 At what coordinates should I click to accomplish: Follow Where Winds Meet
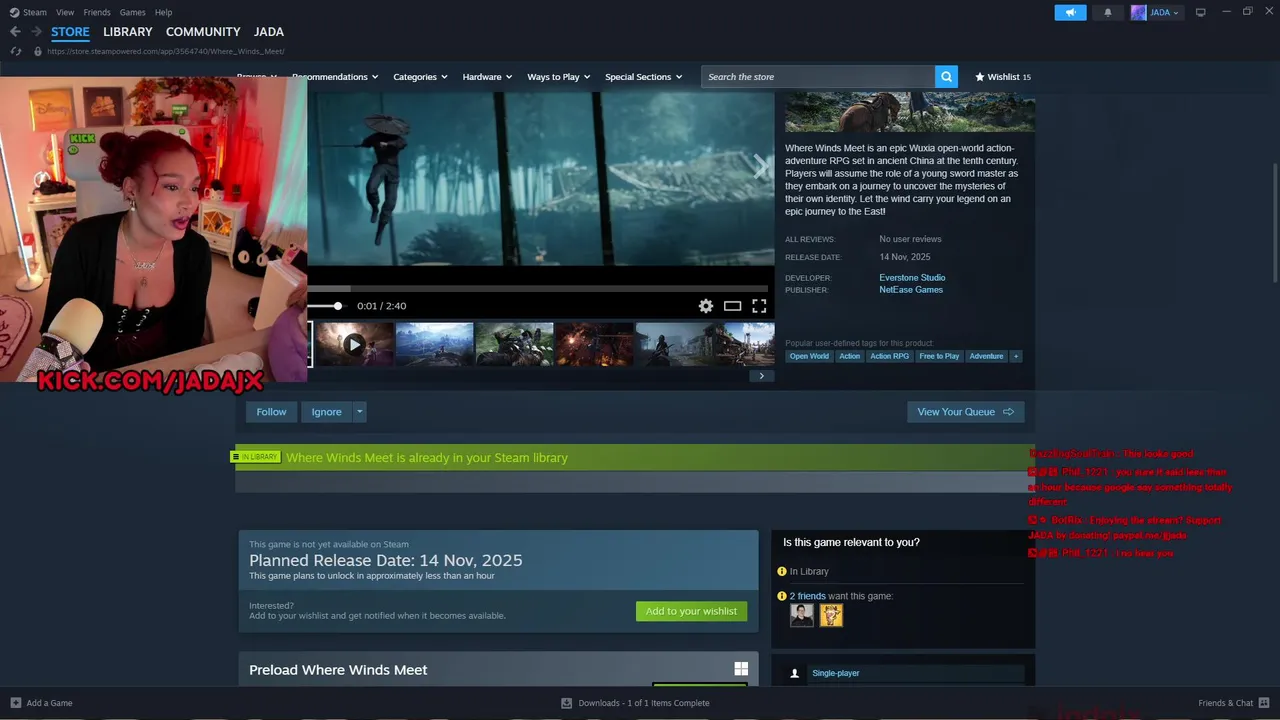(271, 412)
